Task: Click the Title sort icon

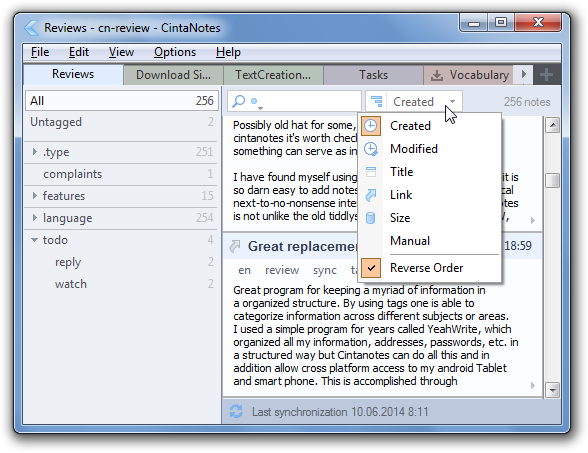Action: (x=371, y=172)
